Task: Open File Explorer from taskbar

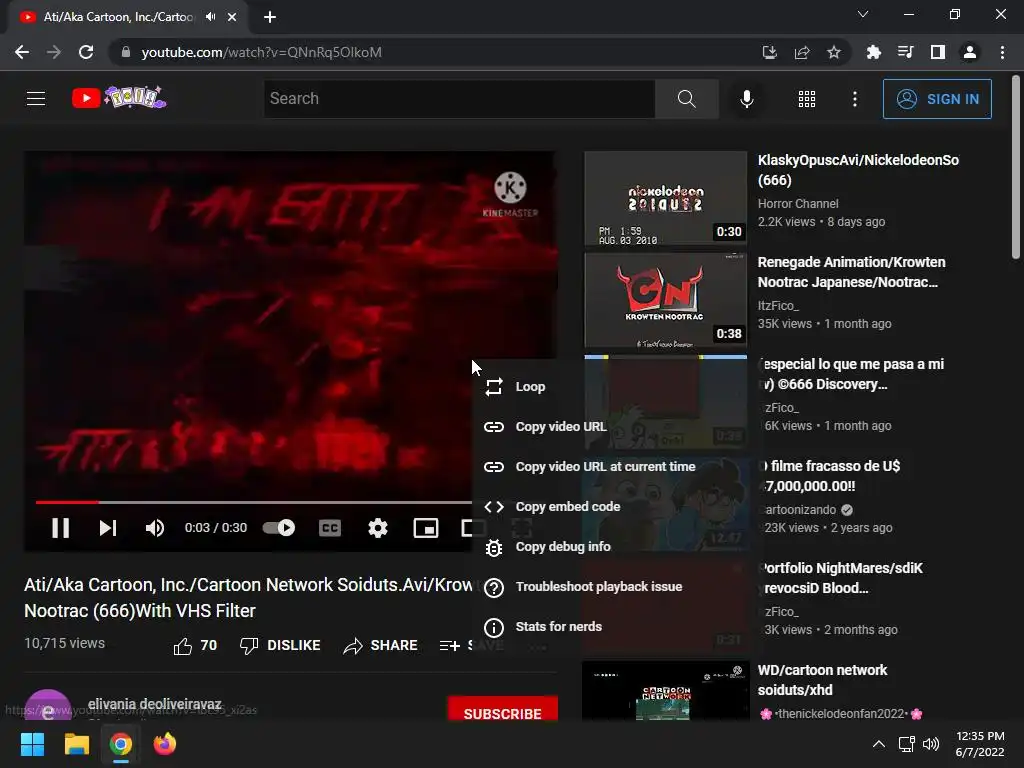Action: (x=76, y=744)
